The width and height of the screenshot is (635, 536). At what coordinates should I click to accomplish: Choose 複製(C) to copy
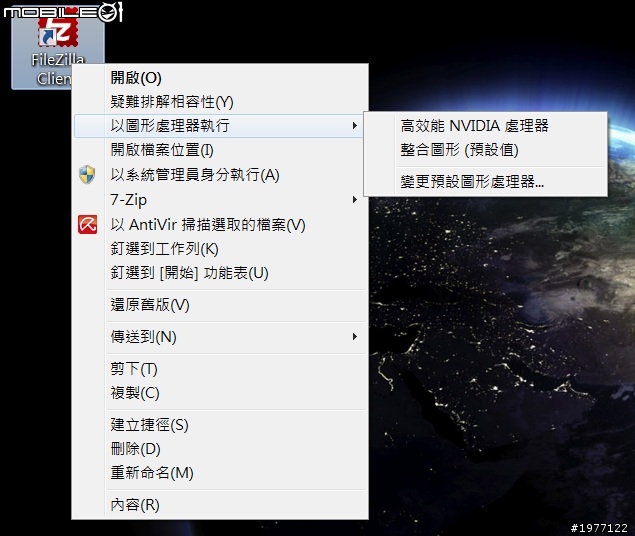tap(220, 393)
